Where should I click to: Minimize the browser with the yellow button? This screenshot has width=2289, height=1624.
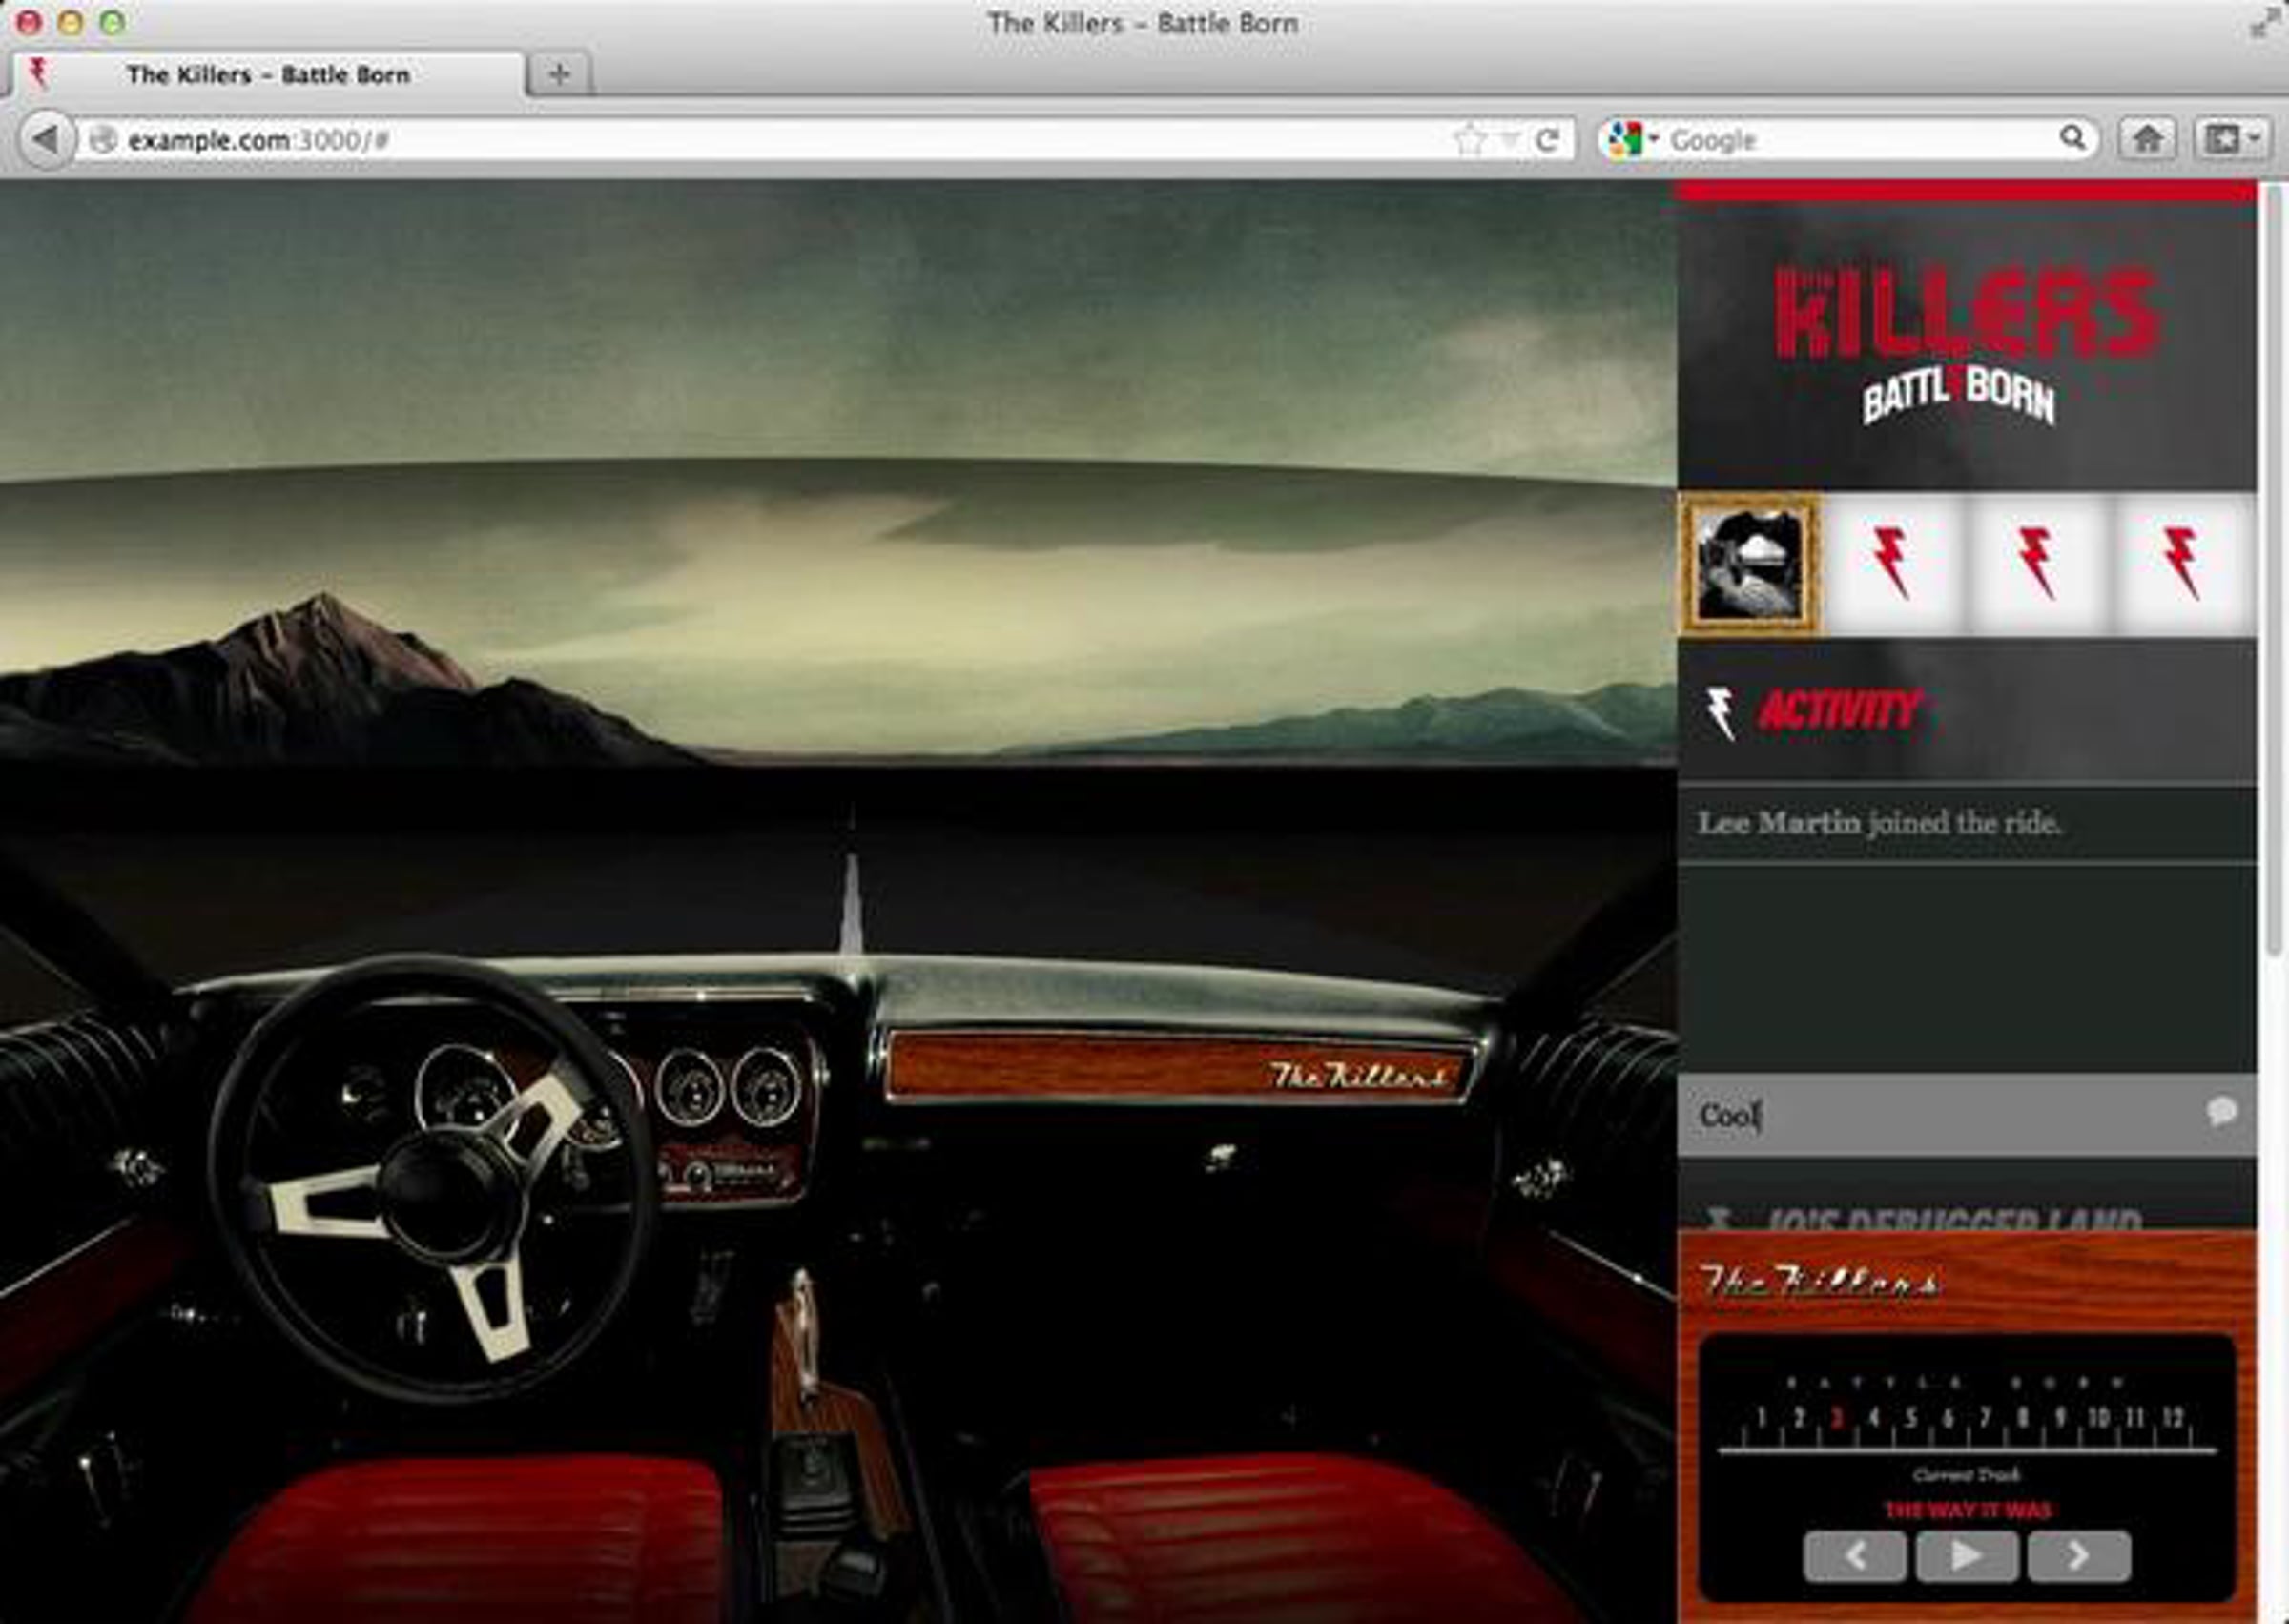(71, 22)
